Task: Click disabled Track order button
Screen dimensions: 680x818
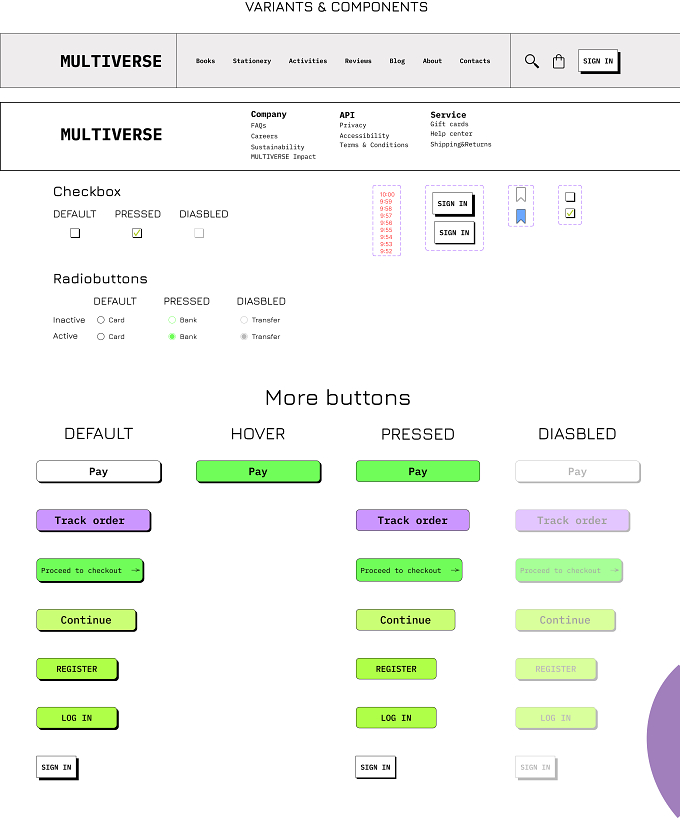Action: pos(572,521)
